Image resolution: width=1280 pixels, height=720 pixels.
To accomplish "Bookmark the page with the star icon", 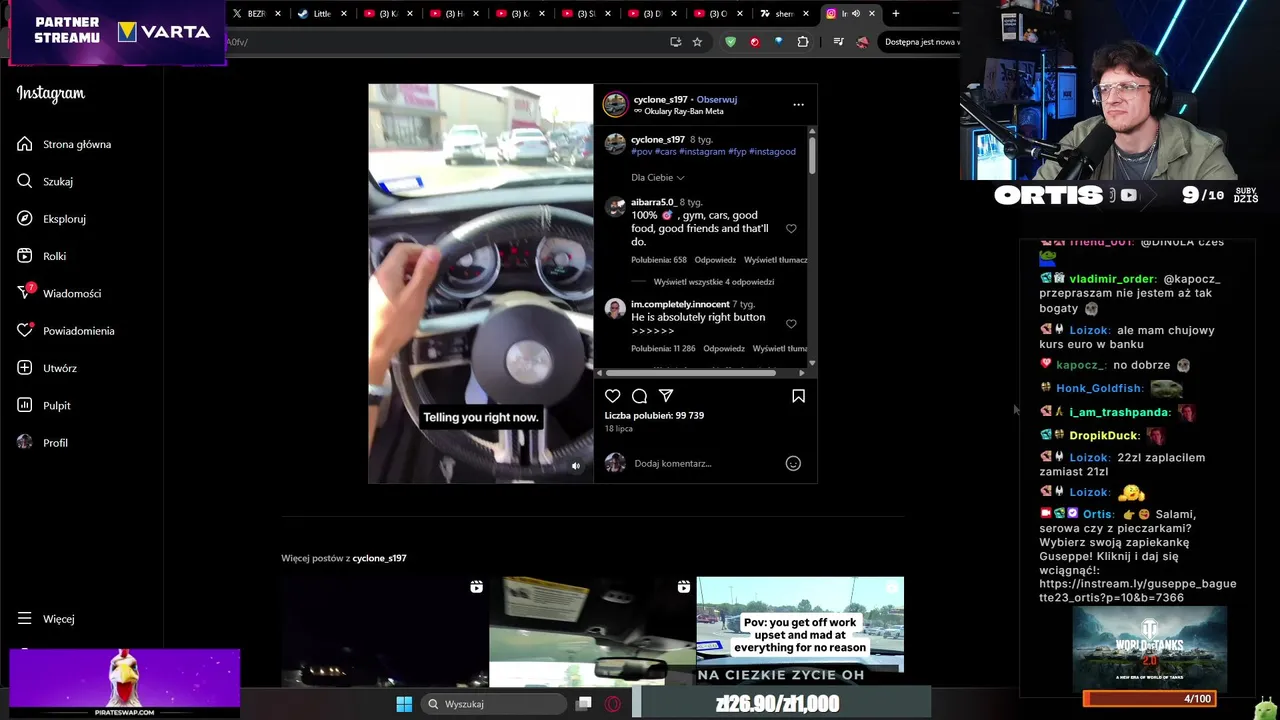I will click(697, 42).
